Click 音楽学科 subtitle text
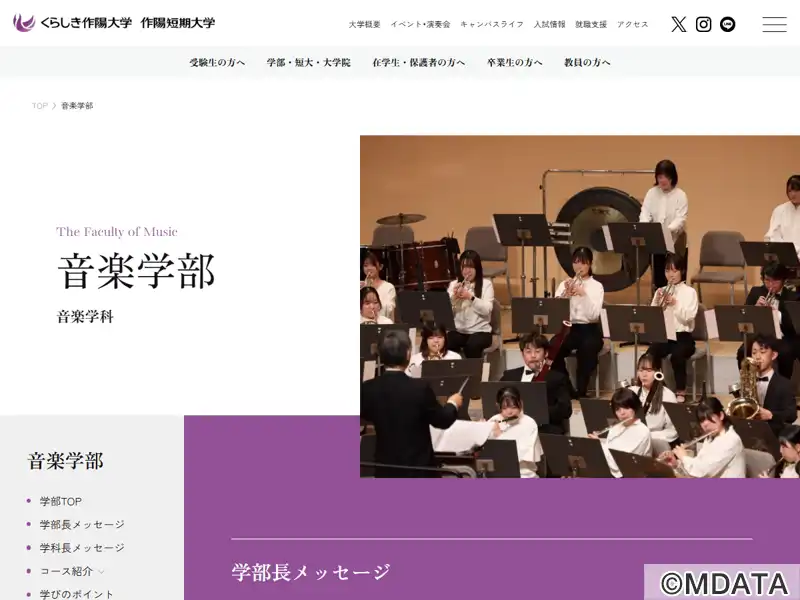The height and width of the screenshot is (600, 800). pyautogui.click(x=85, y=317)
